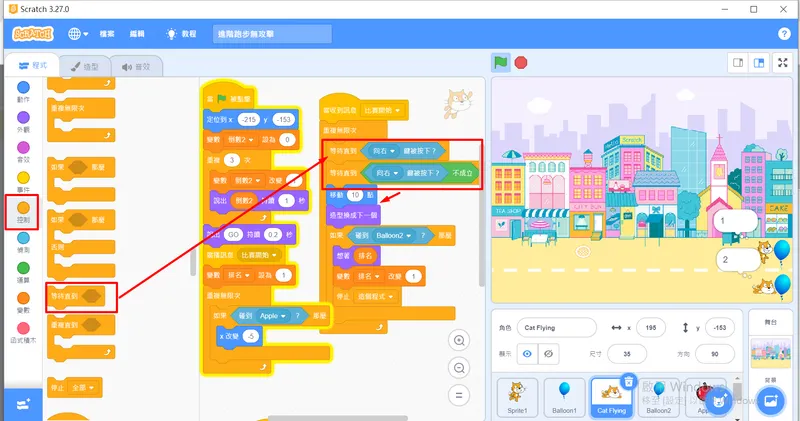Click the choose a sprite cat button
Screen dimensions: 800x421
pyautogui.click(x=719, y=401)
